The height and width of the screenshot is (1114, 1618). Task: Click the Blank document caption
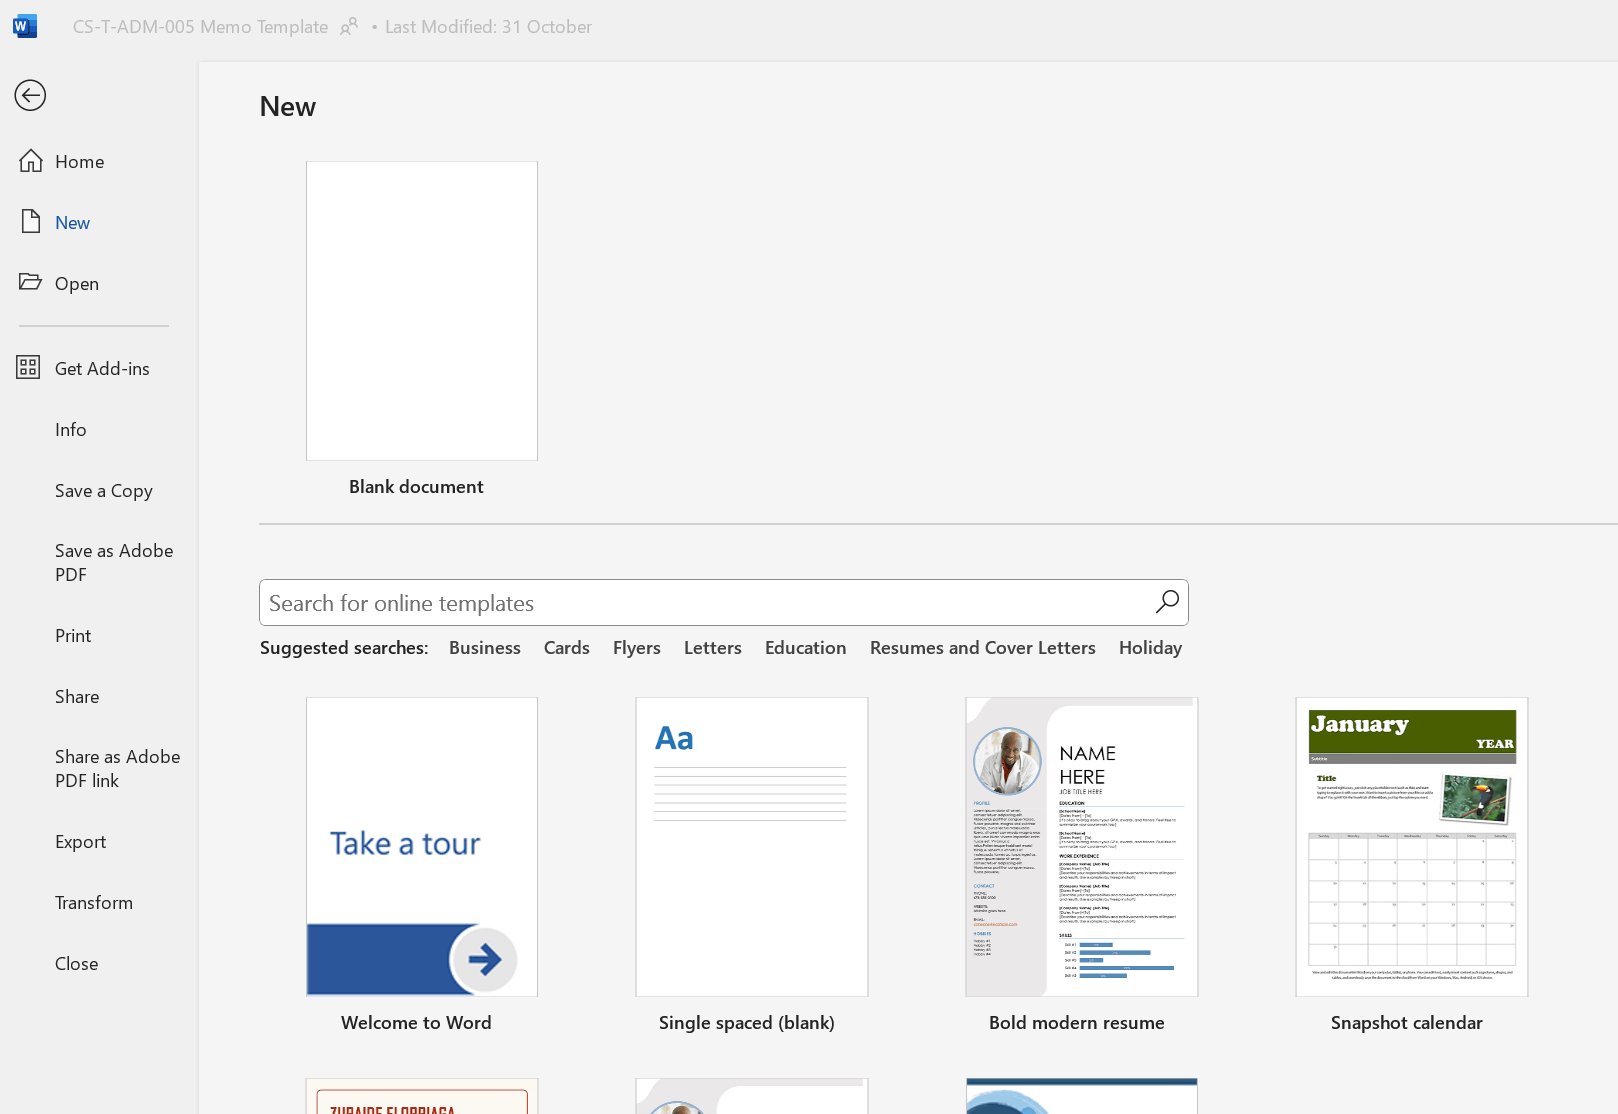(x=416, y=486)
